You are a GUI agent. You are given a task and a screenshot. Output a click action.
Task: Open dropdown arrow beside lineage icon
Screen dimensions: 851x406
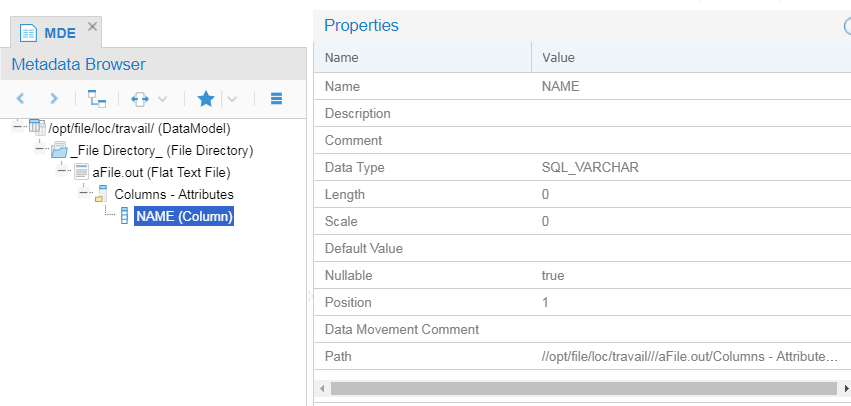pyautogui.click(x=162, y=99)
